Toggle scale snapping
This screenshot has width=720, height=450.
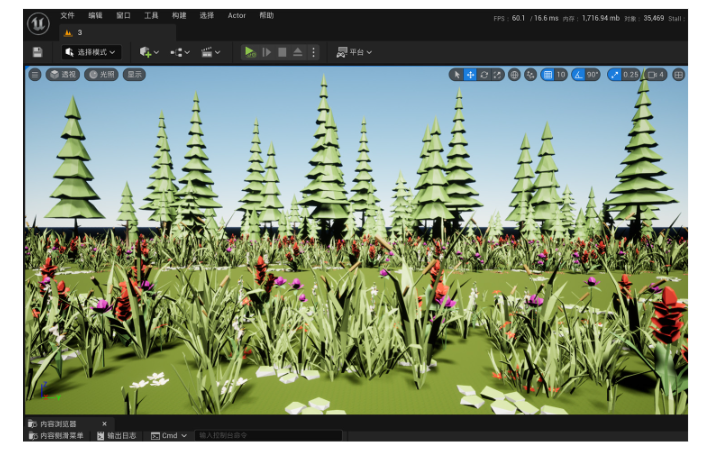tap(614, 75)
